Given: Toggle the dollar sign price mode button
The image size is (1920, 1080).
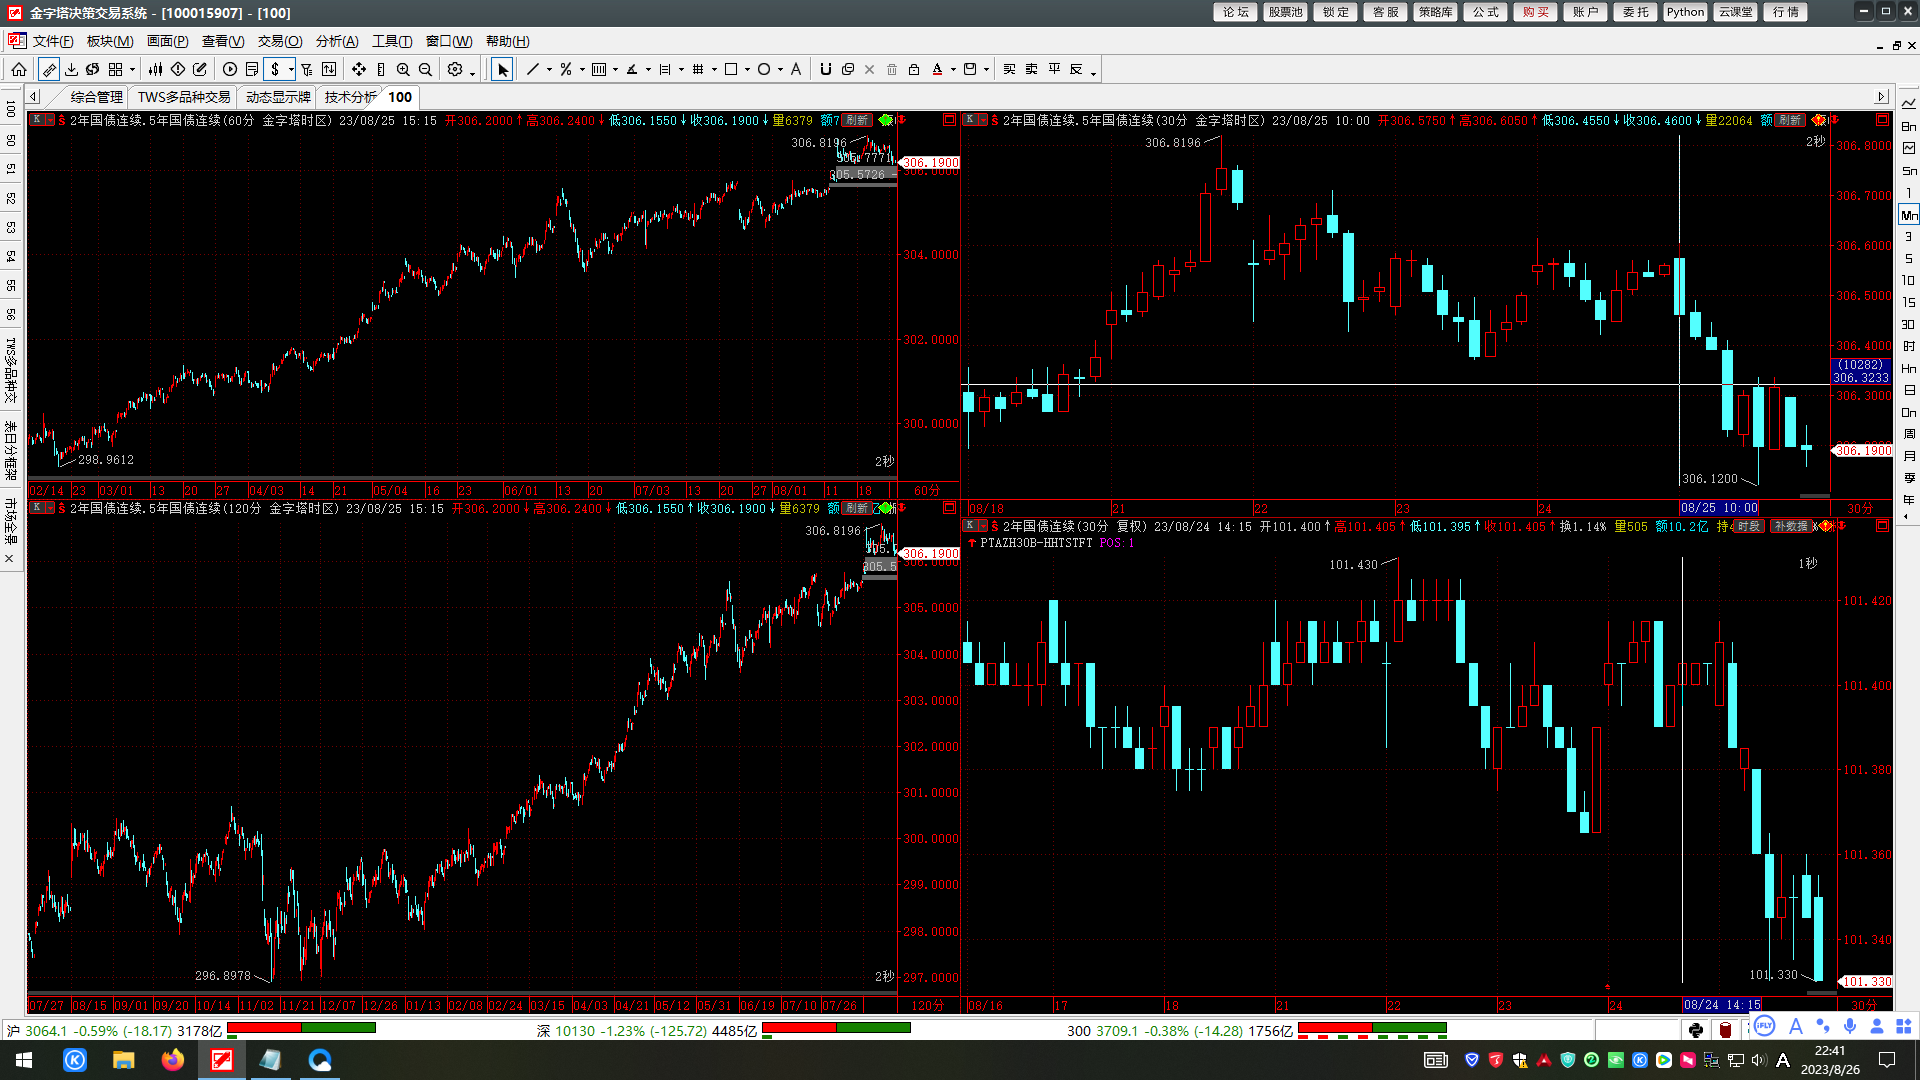Looking at the screenshot, I should [x=275, y=69].
